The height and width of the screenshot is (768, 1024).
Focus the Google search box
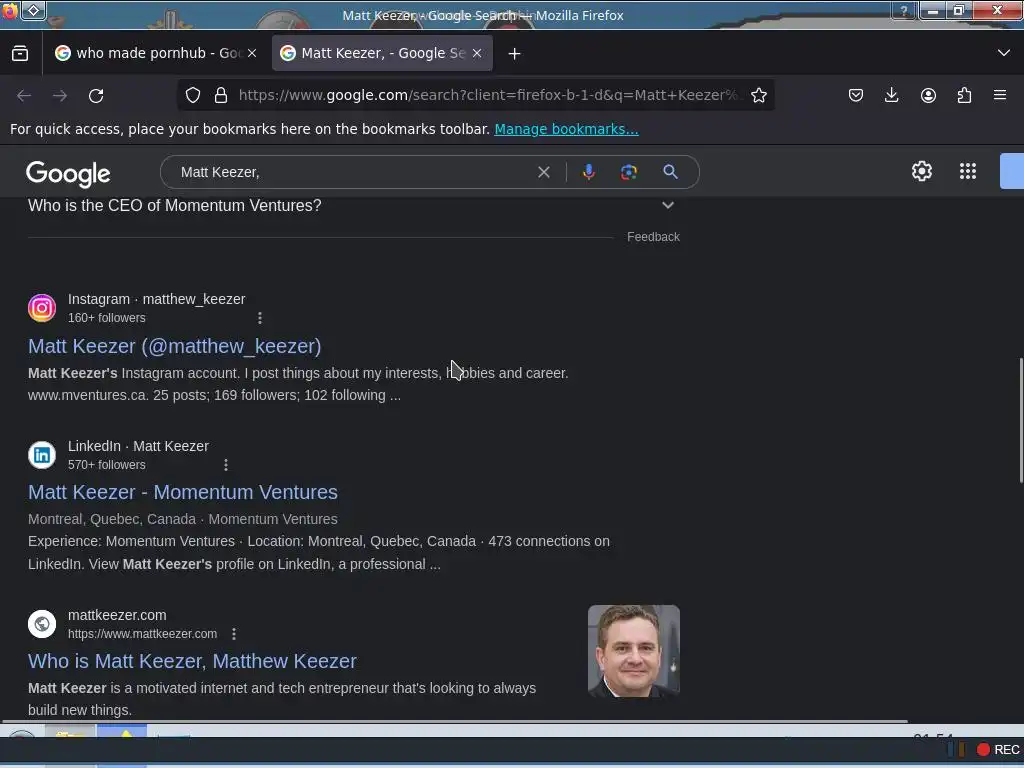click(353, 172)
